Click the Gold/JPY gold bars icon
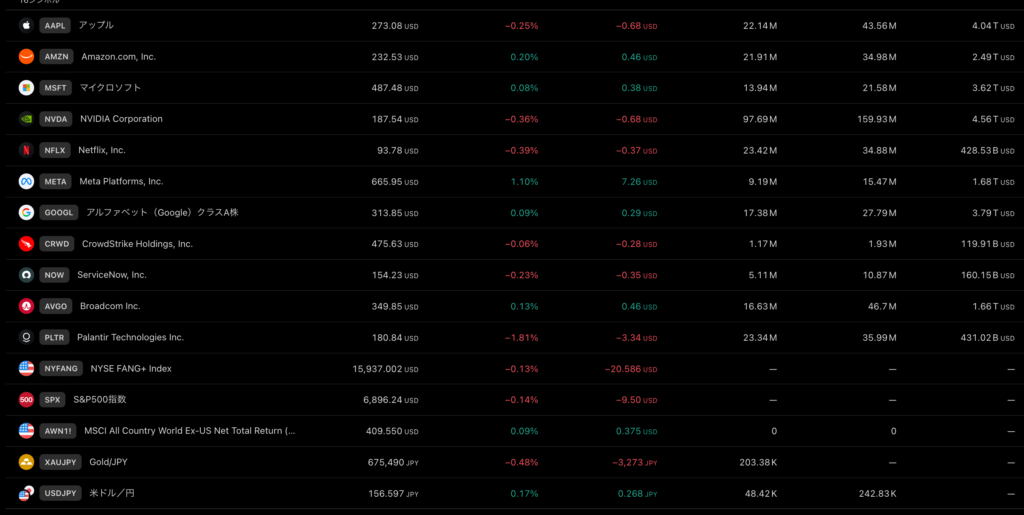 [26, 462]
